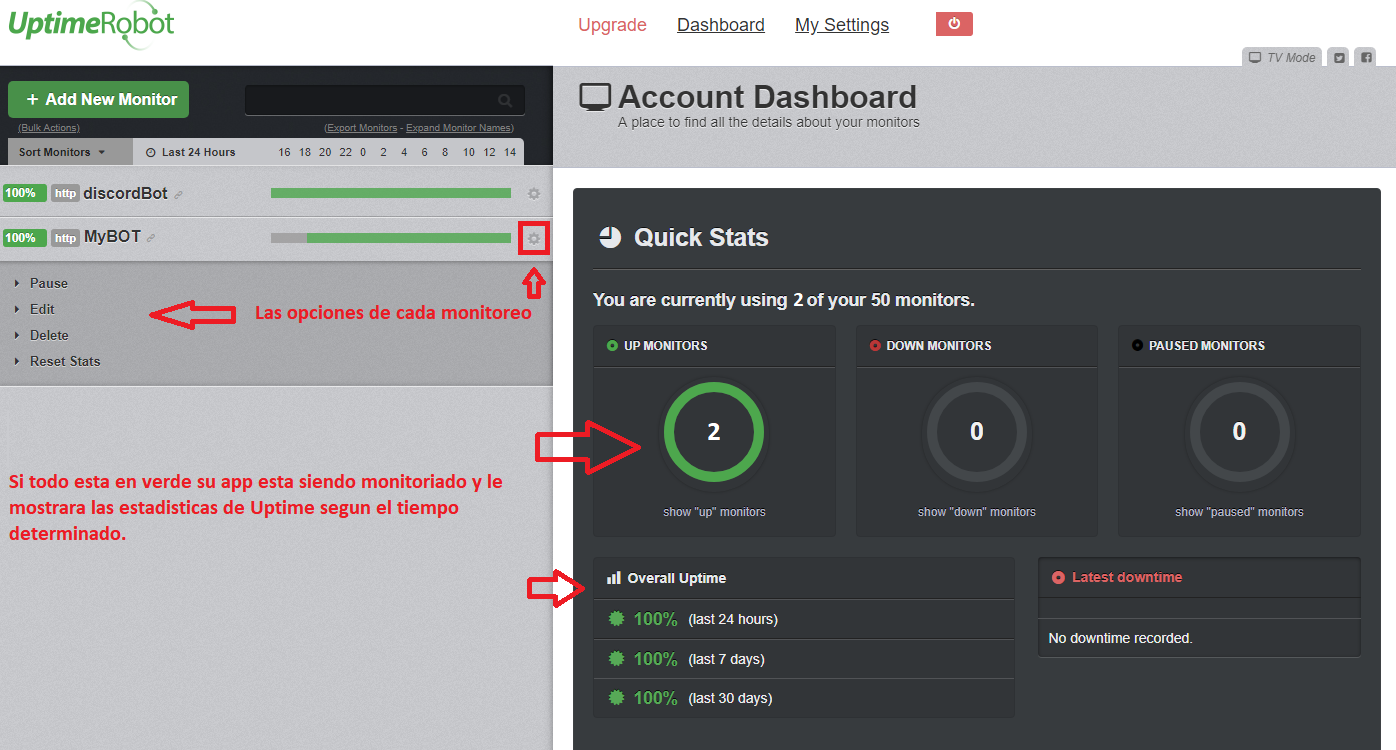Click the UptimeRobot logo
The image size is (1396, 750).
[x=90, y=25]
